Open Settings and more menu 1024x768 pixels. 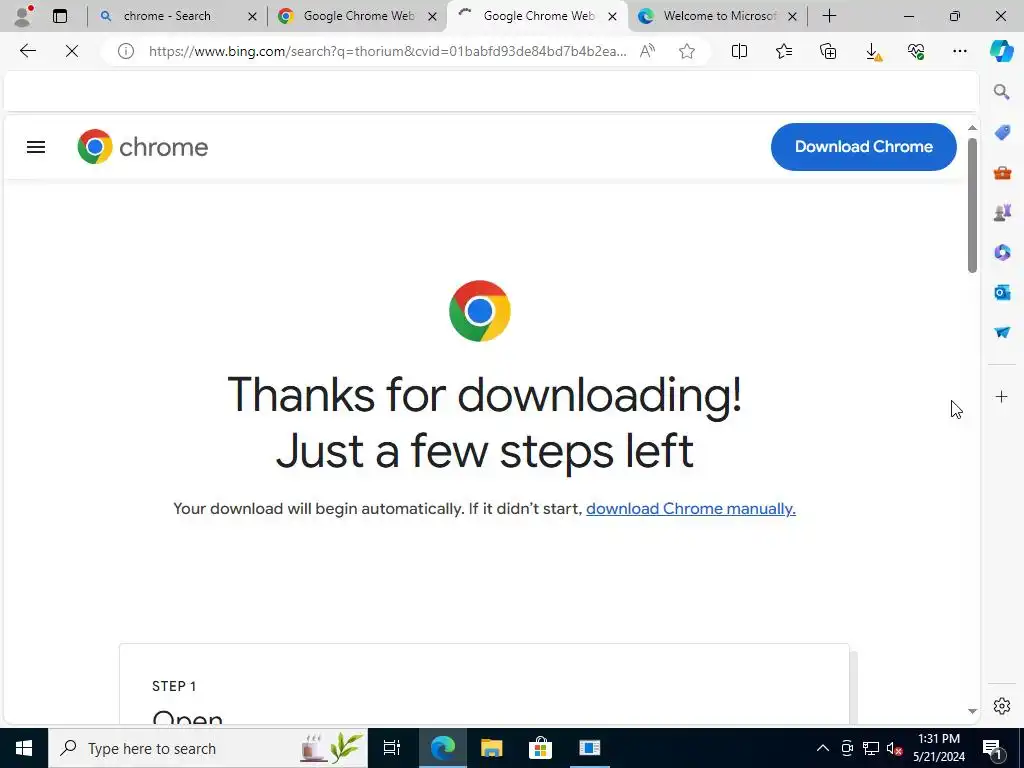[960, 51]
